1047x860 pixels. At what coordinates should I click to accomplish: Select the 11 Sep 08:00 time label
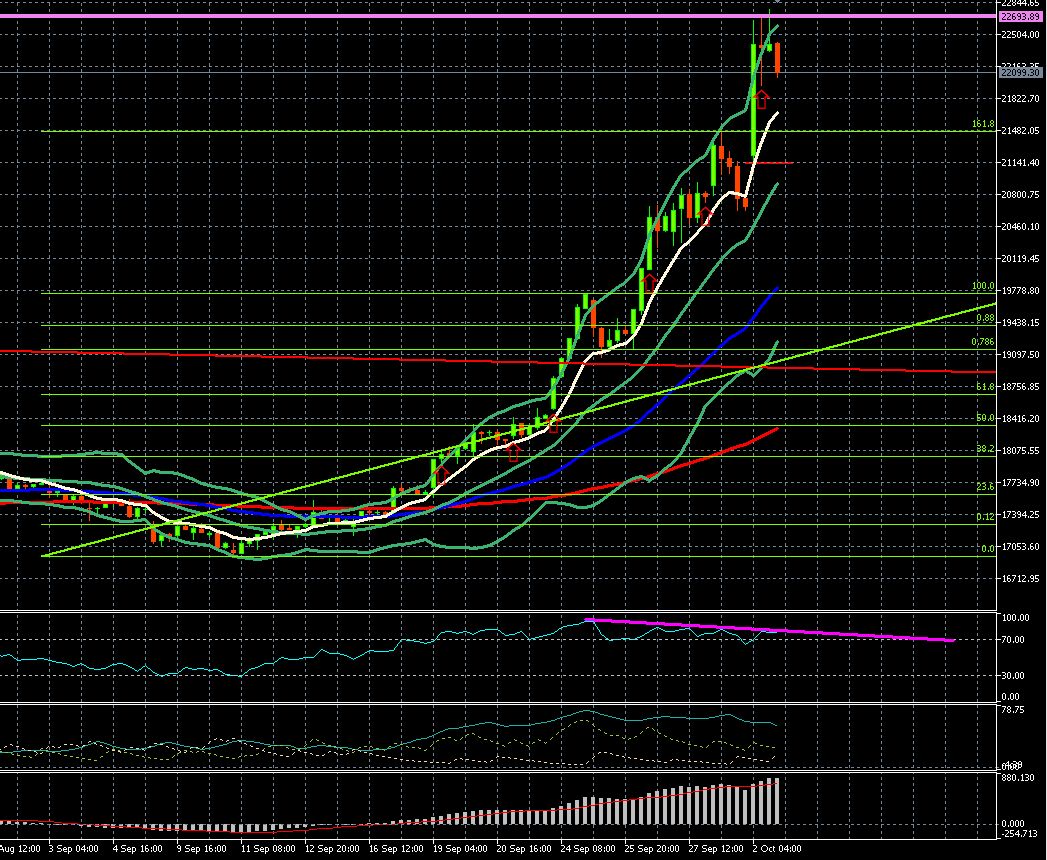pos(268,849)
